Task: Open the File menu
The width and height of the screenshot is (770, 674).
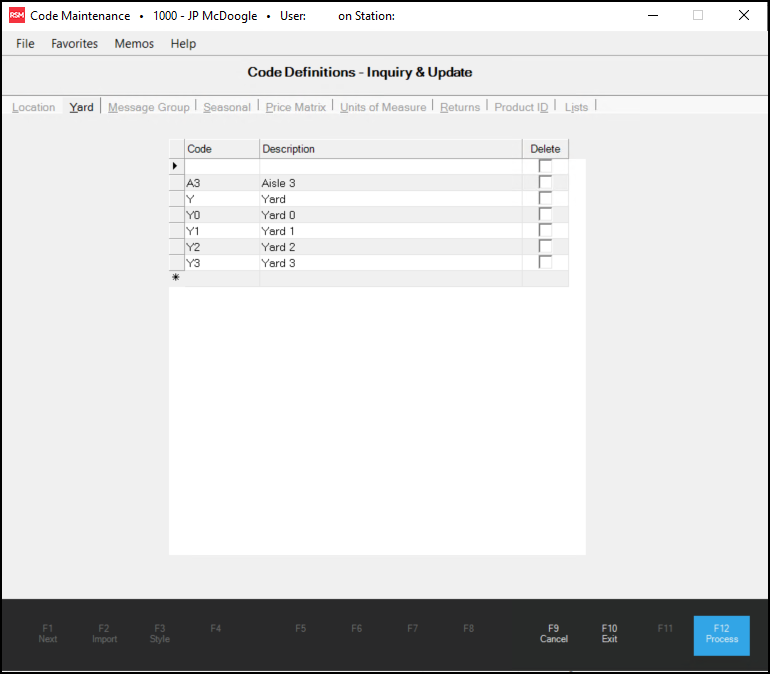Action: click(x=25, y=44)
